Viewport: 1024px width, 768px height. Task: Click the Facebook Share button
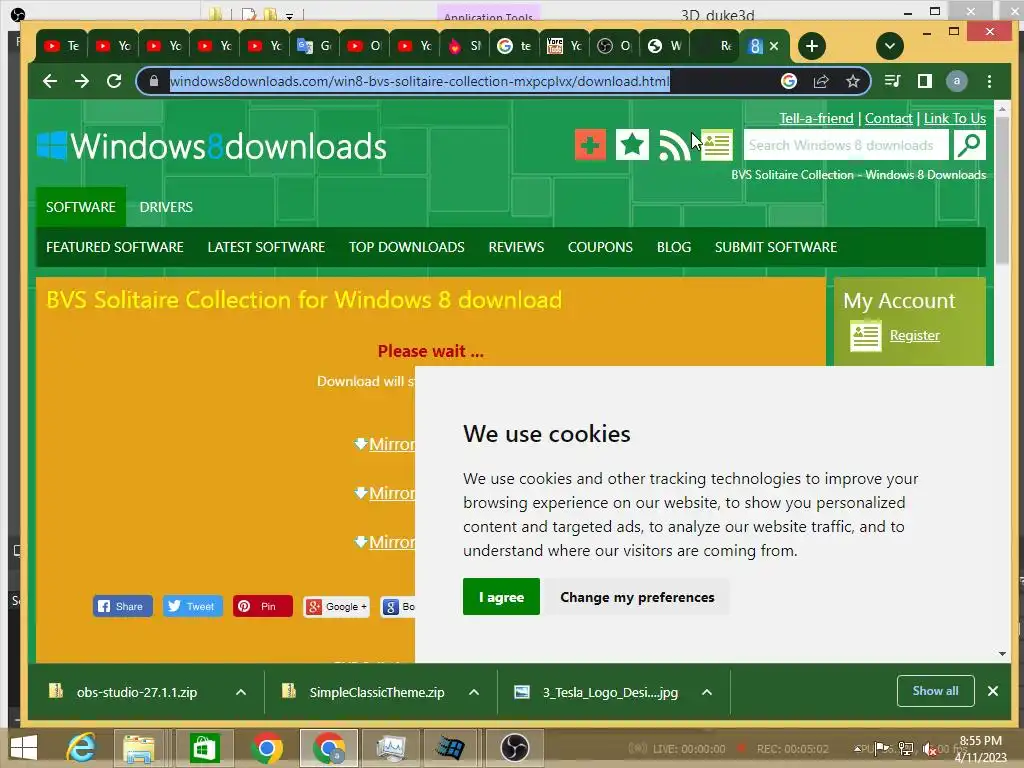[x=123, y=606]
